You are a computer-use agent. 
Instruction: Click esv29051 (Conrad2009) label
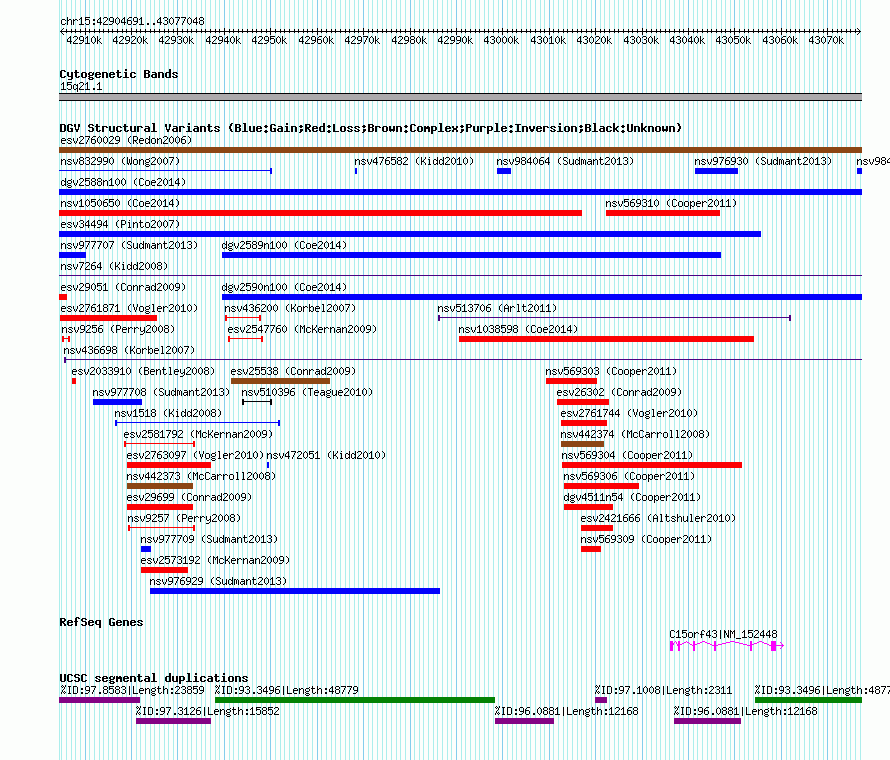click(x=123, y=287)
